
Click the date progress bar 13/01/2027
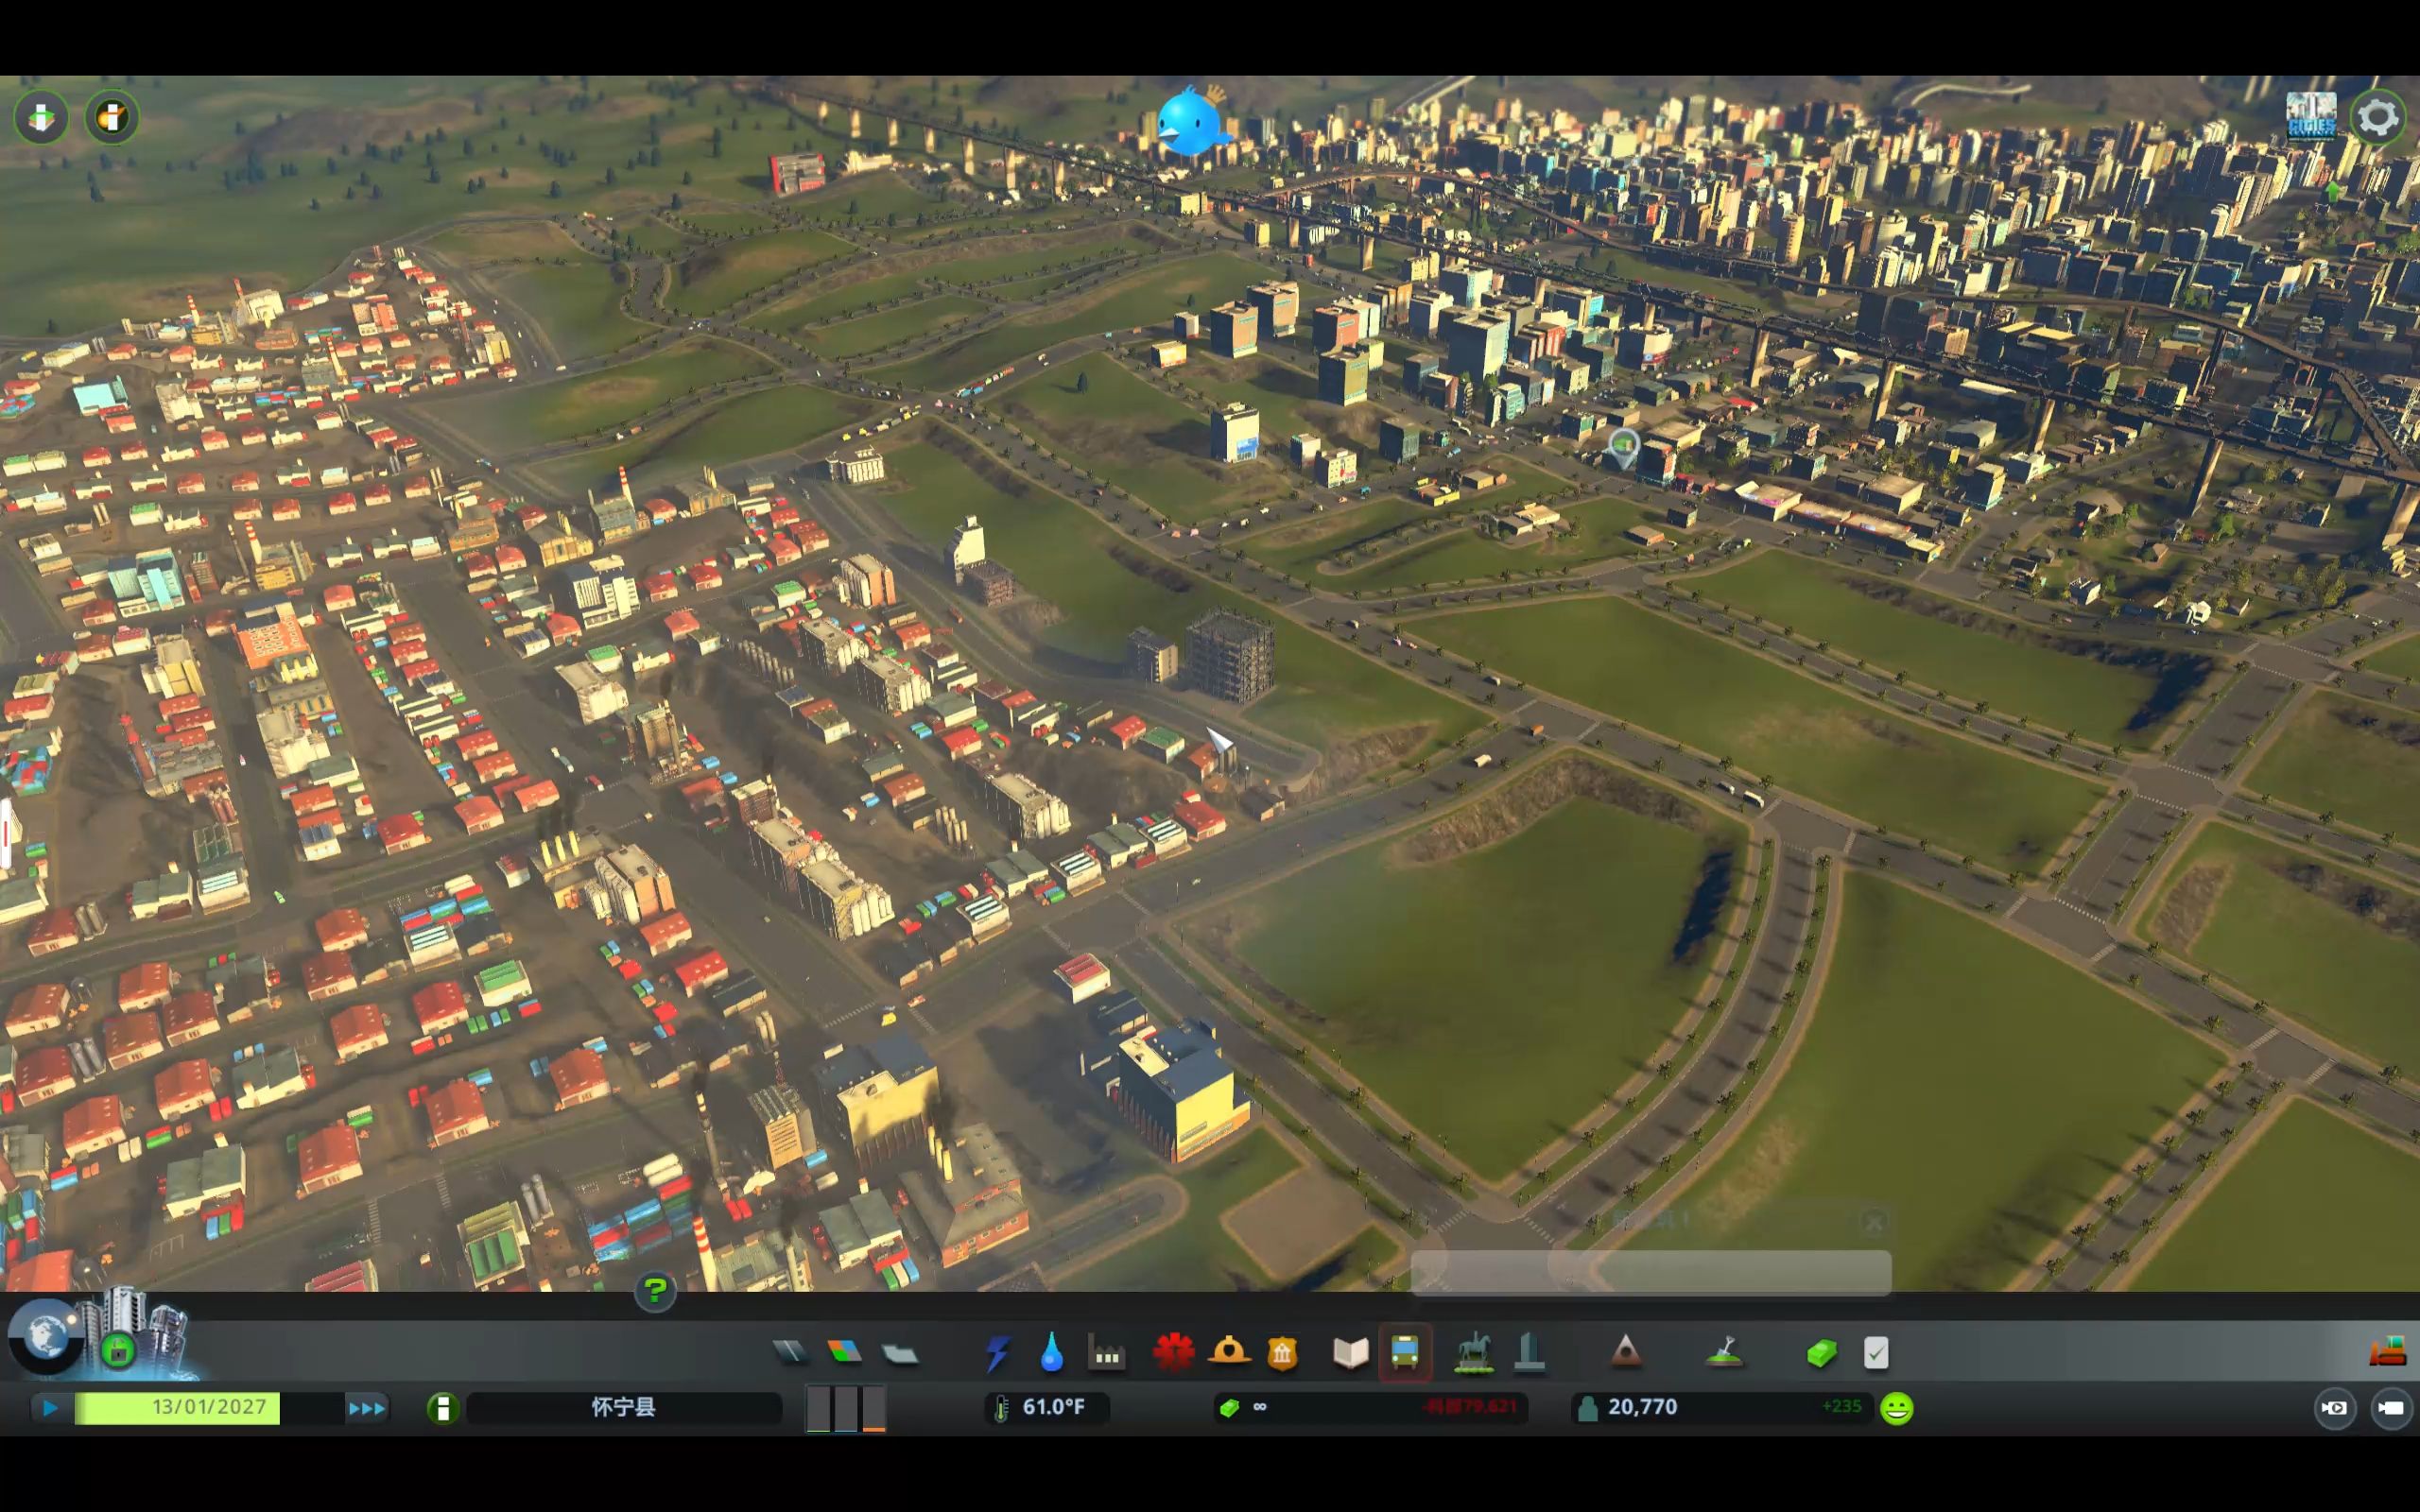[x=209, y=1408]
